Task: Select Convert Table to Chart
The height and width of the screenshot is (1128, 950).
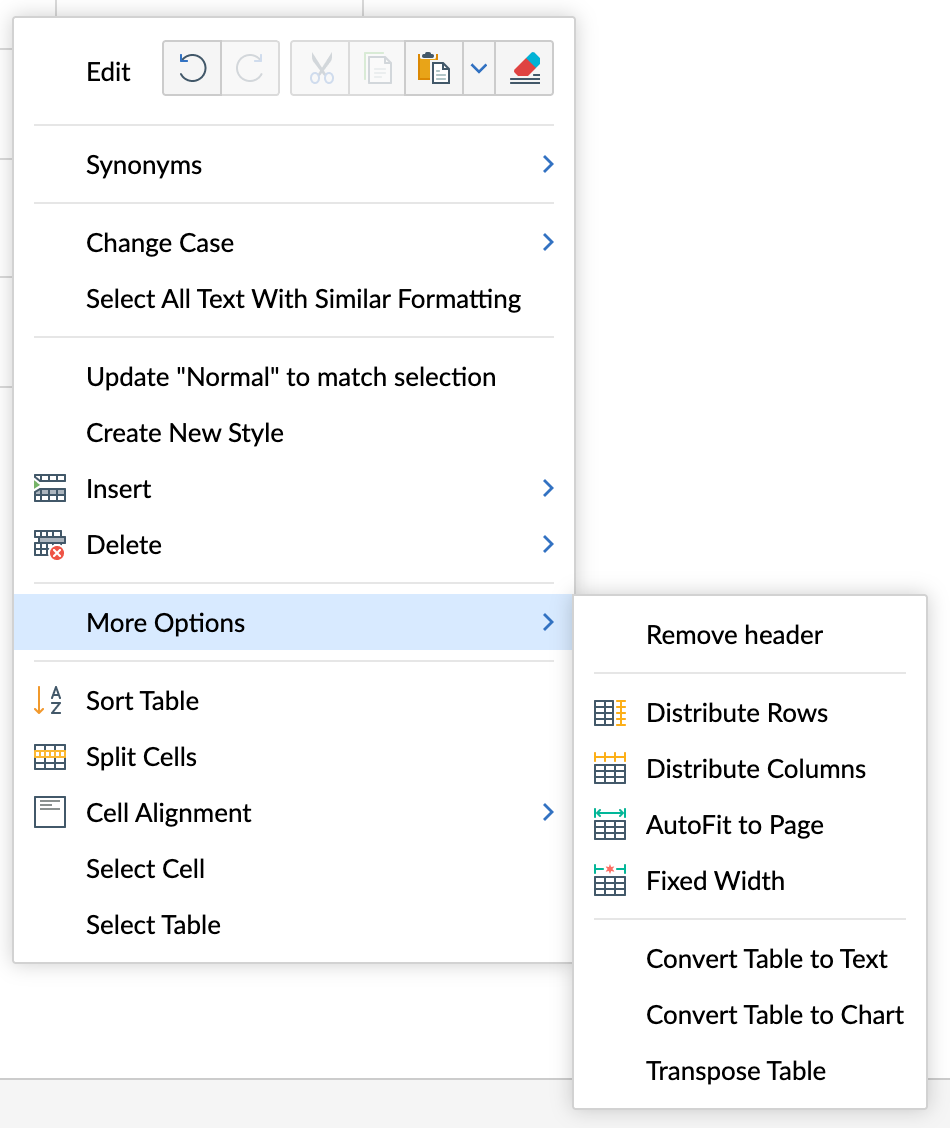Action: click(775, 1015)
